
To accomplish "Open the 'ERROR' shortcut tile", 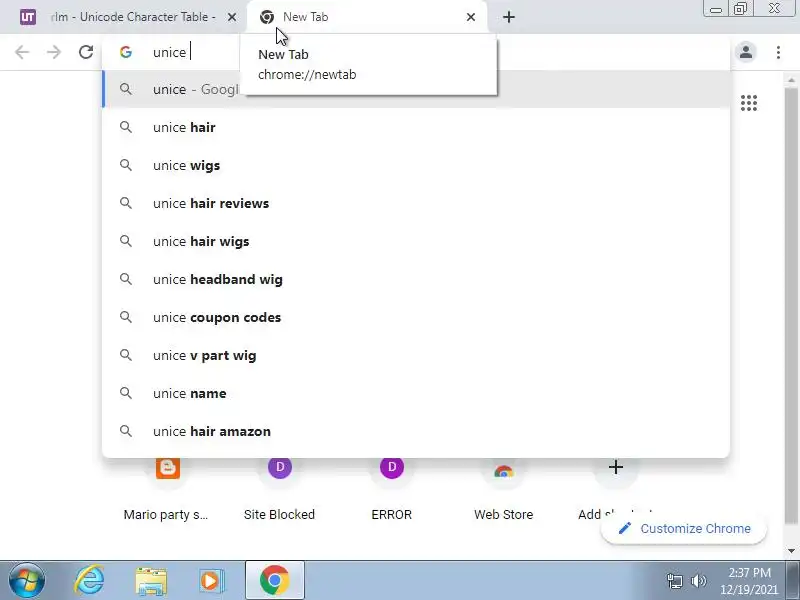I will (391, 490).
